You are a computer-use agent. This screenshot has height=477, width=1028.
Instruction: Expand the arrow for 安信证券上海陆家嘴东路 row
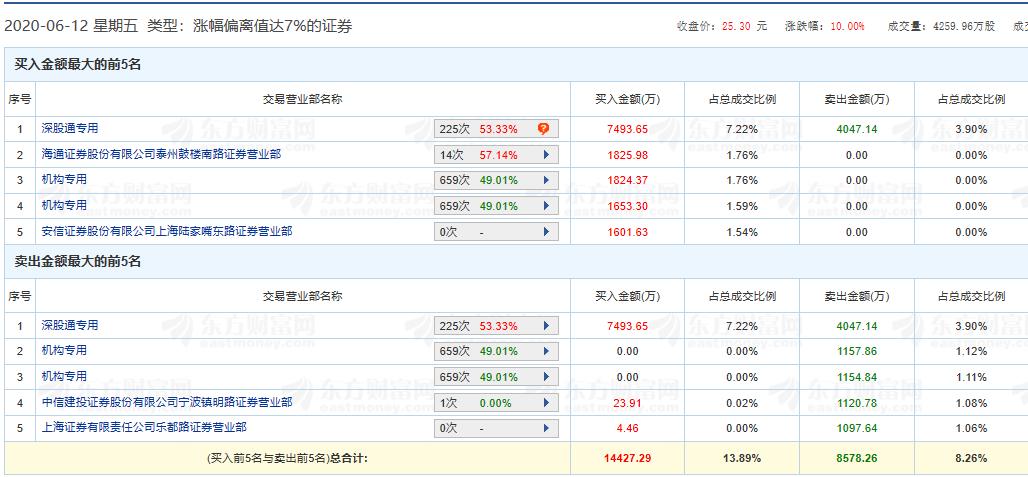[x=545, y=232]
